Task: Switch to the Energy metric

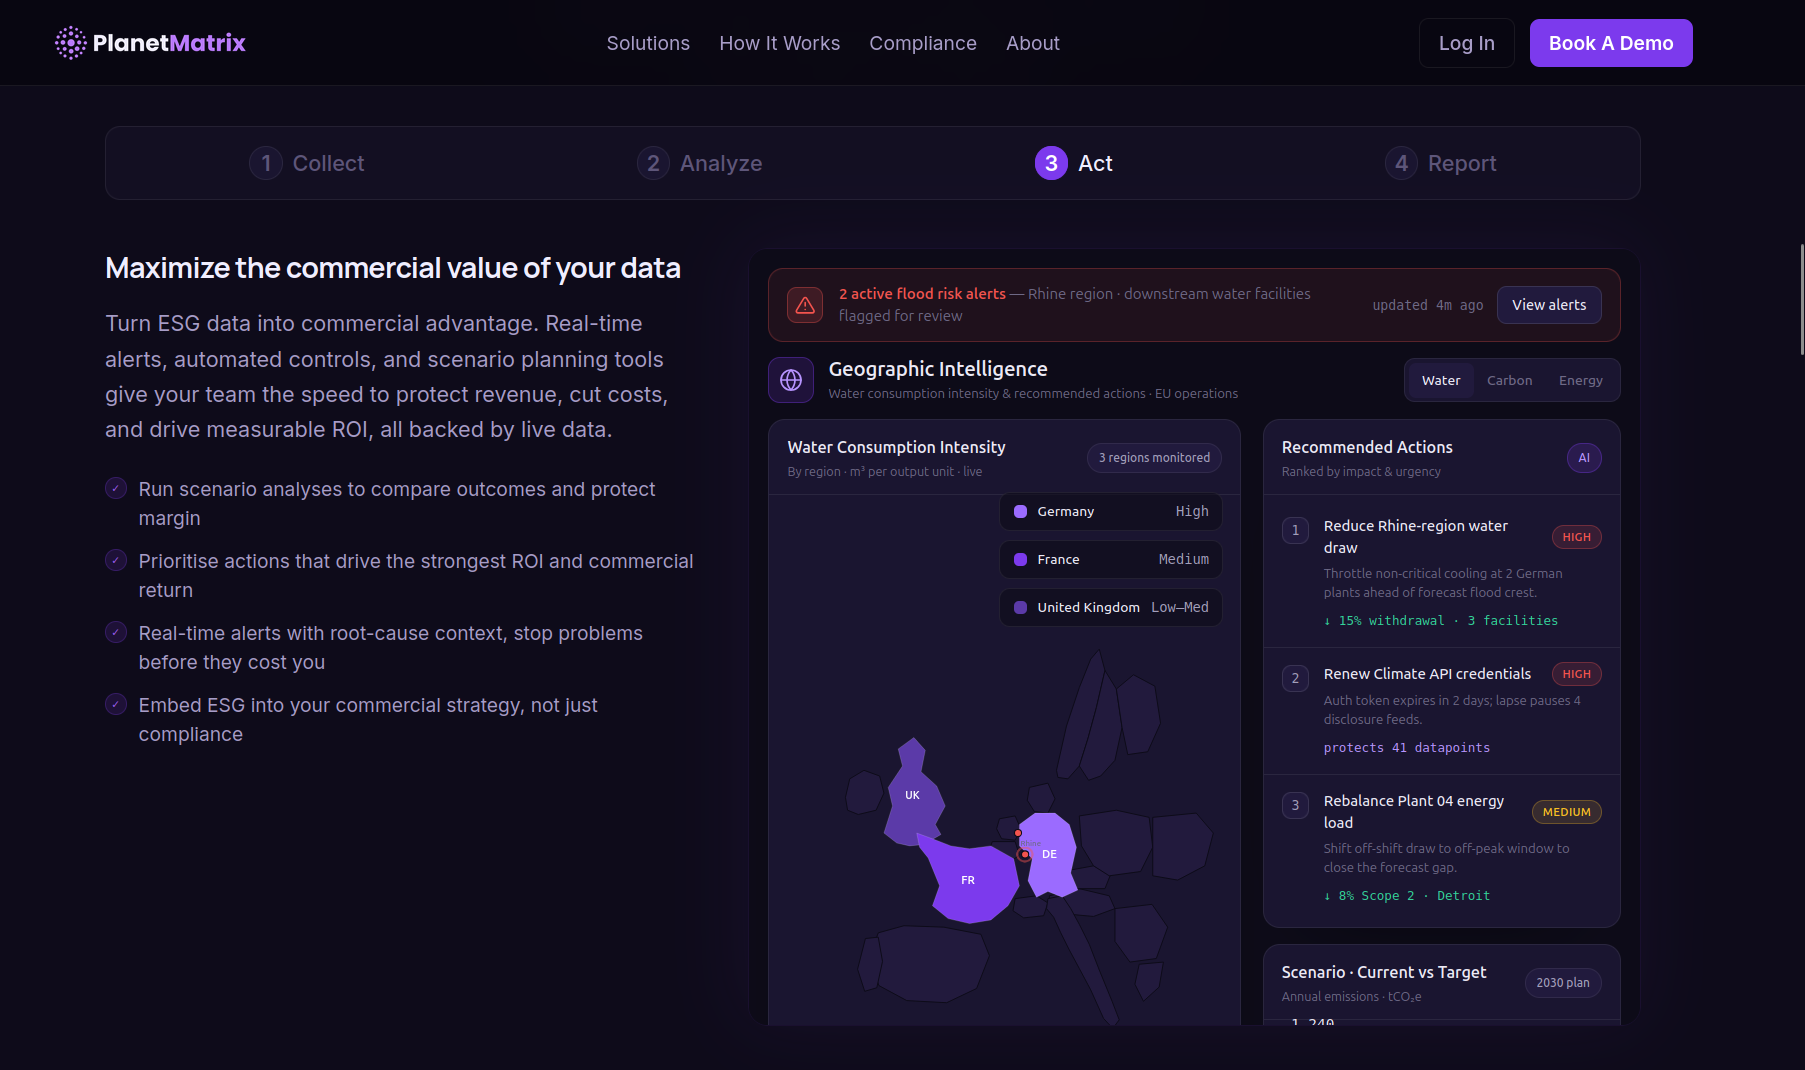Action: click(1580, 380)
